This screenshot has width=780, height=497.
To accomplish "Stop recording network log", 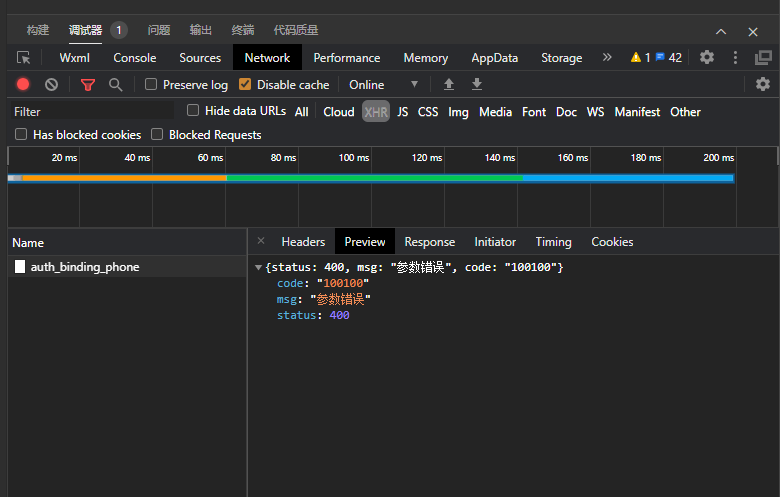I will point(23,85).
